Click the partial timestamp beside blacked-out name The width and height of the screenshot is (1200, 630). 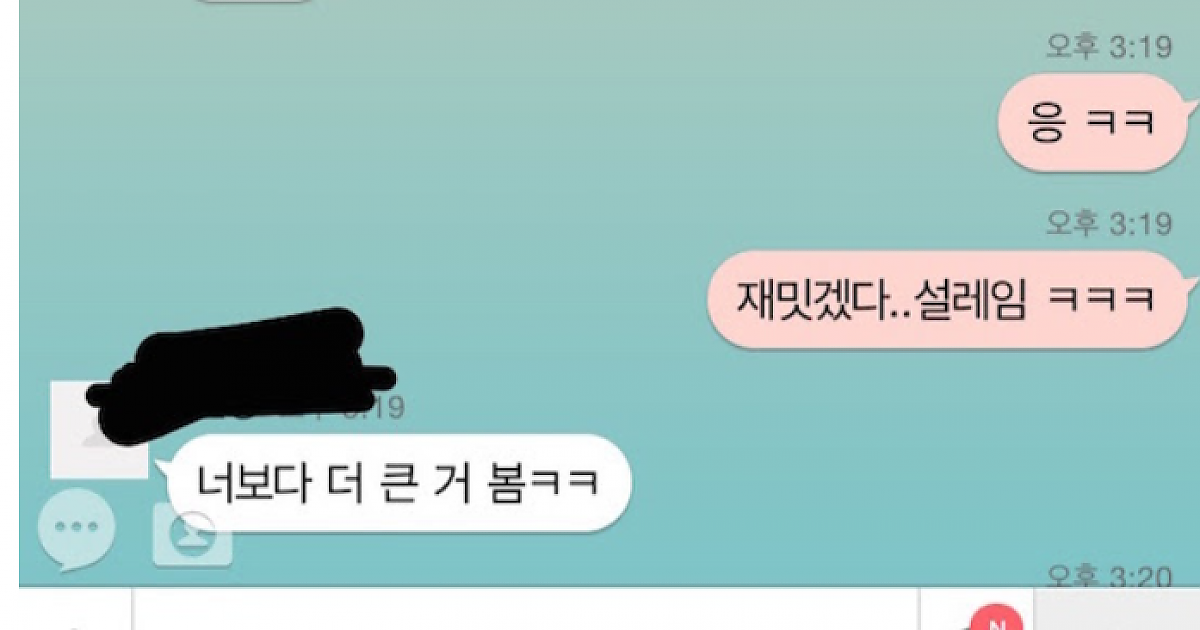click(x=372, y=407)
